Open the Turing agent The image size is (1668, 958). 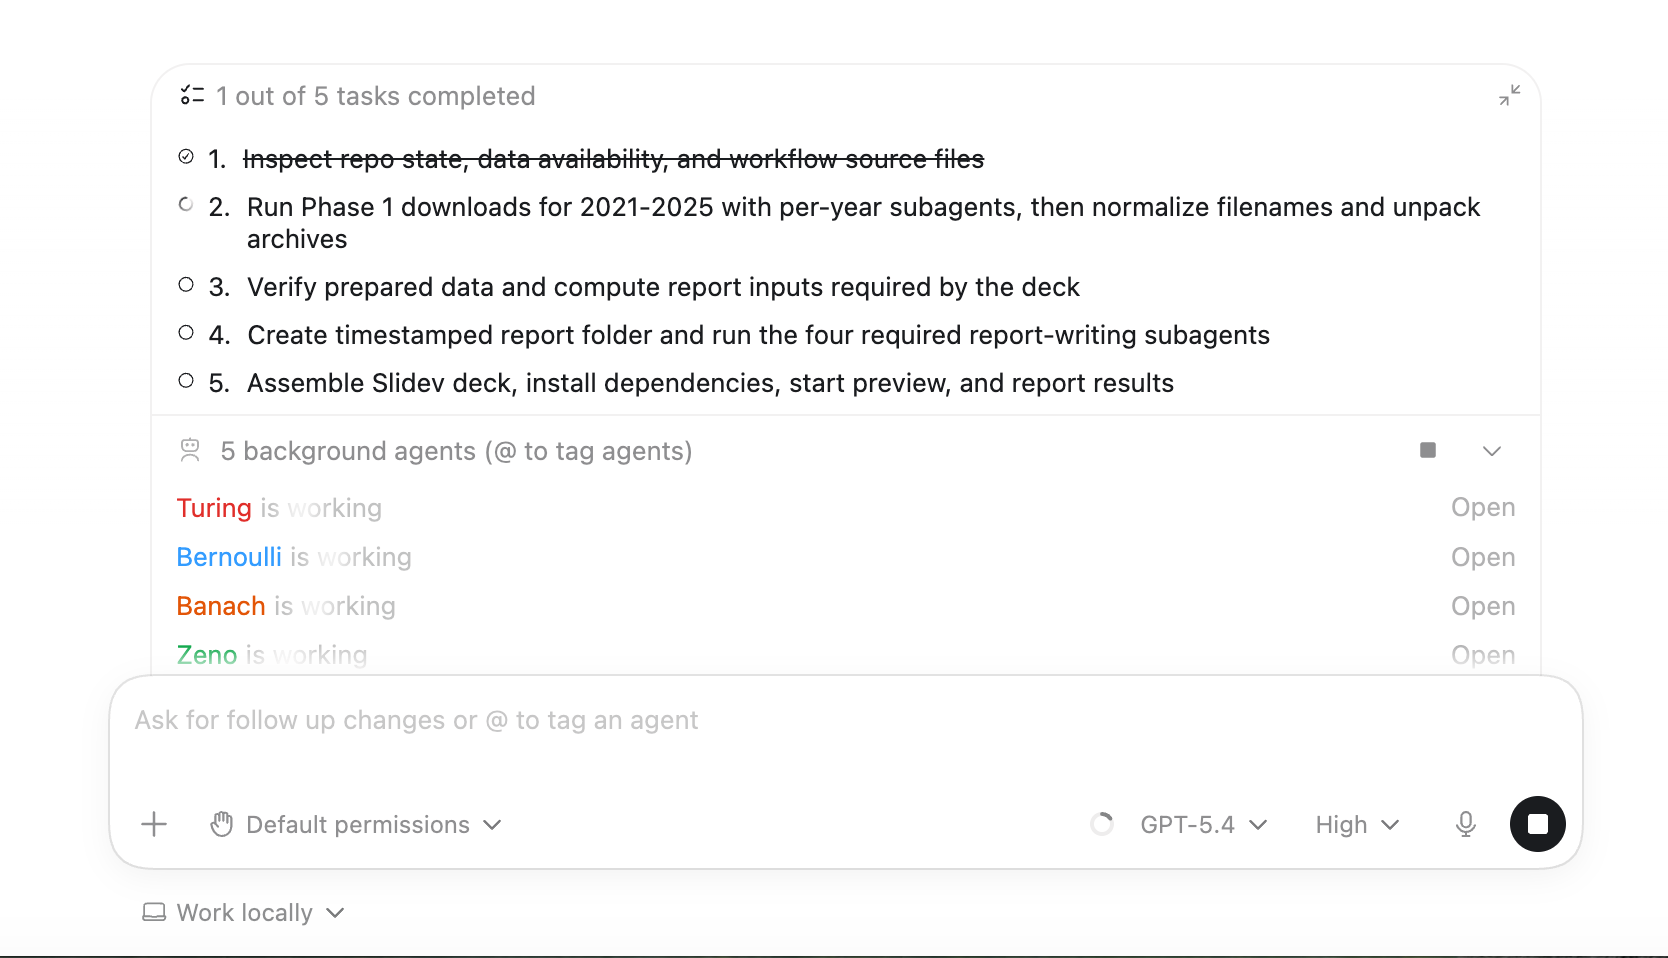point(1483,507)
